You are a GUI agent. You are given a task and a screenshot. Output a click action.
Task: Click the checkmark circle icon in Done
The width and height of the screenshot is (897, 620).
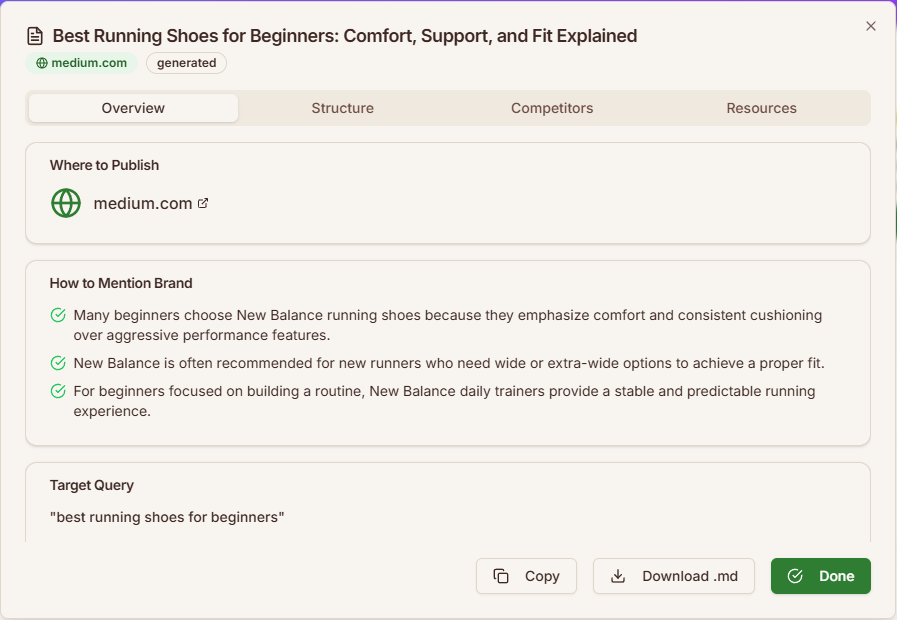point(795,576)
